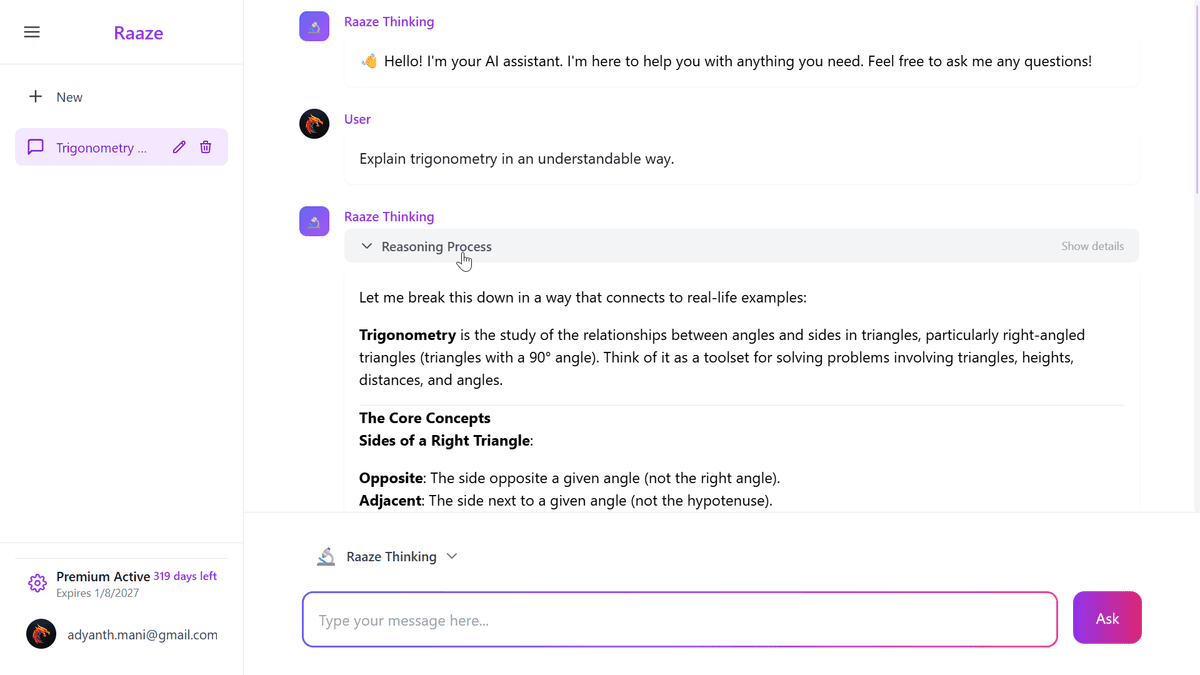Viewport: 1200px width, 675px height.
Task: Click the User message avatar icon
Action: (314, 123)
